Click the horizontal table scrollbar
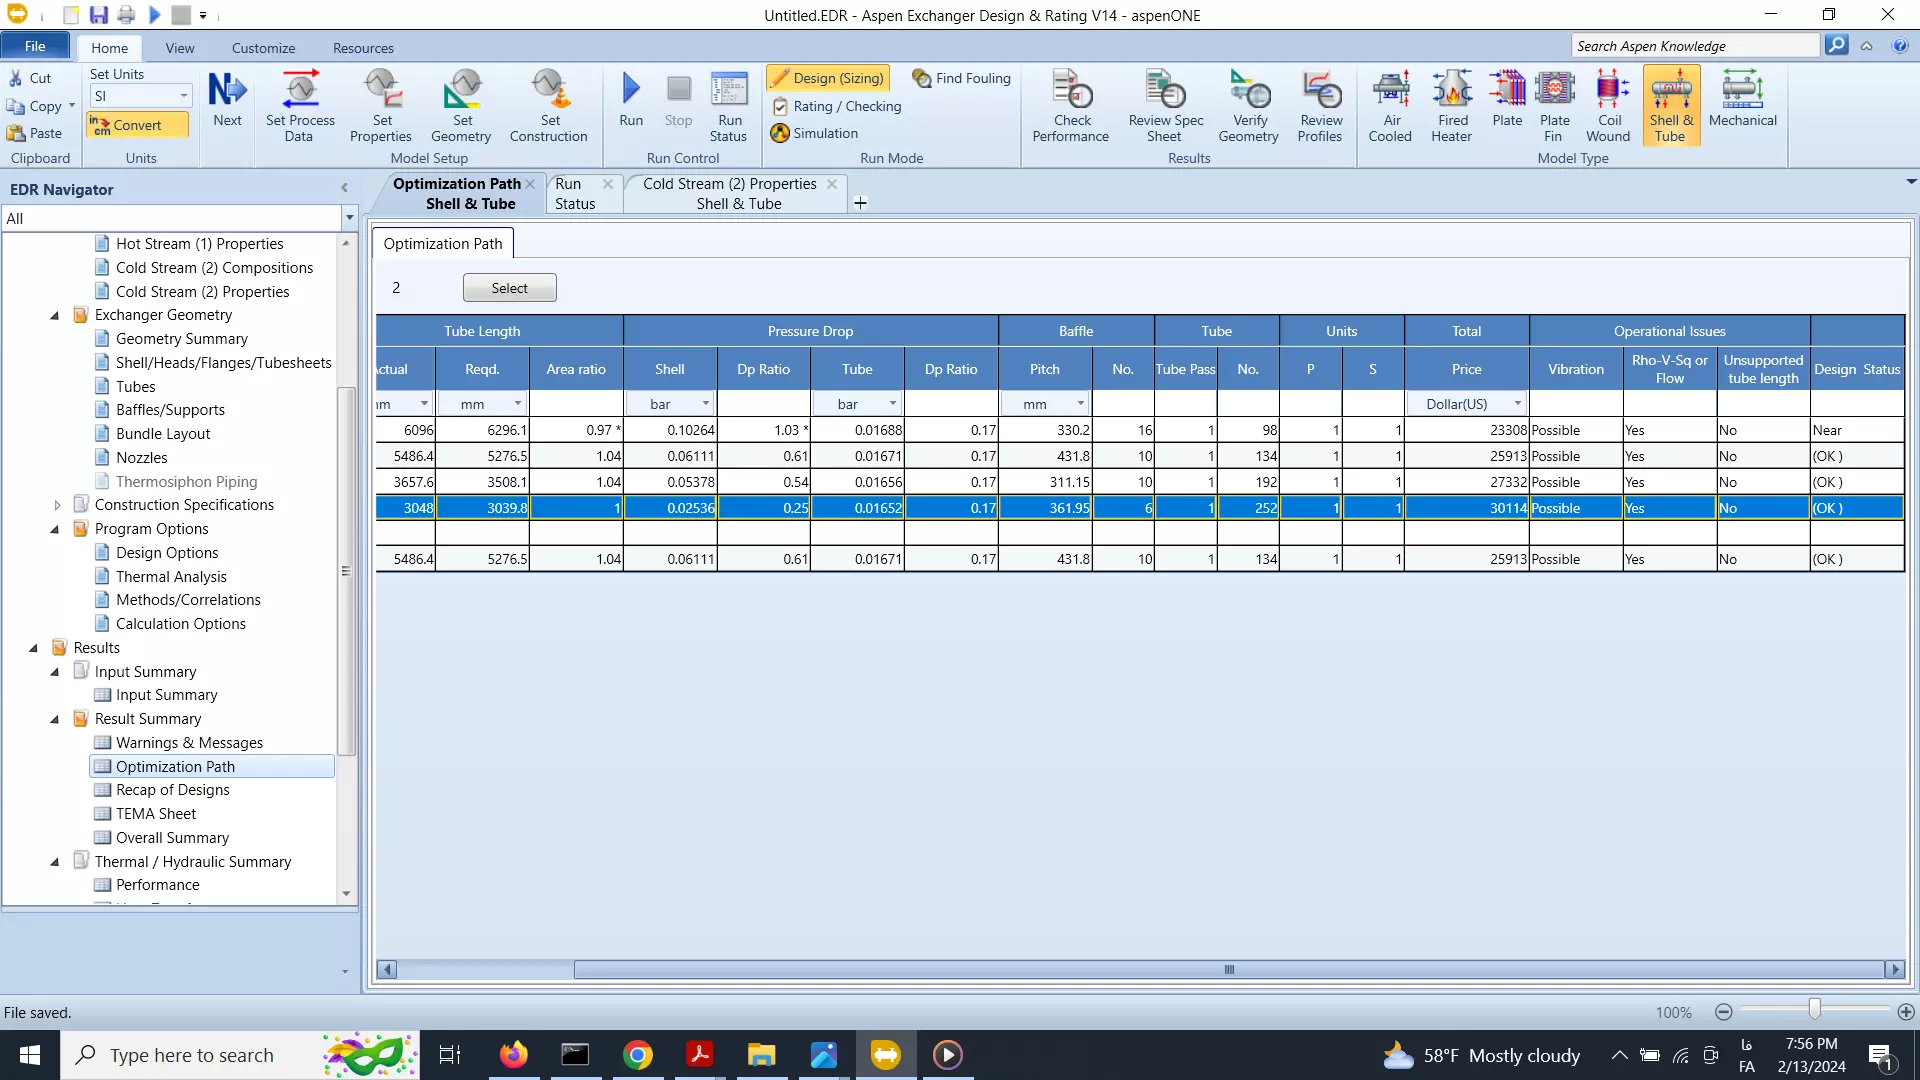 click(x=1229, y=969)
